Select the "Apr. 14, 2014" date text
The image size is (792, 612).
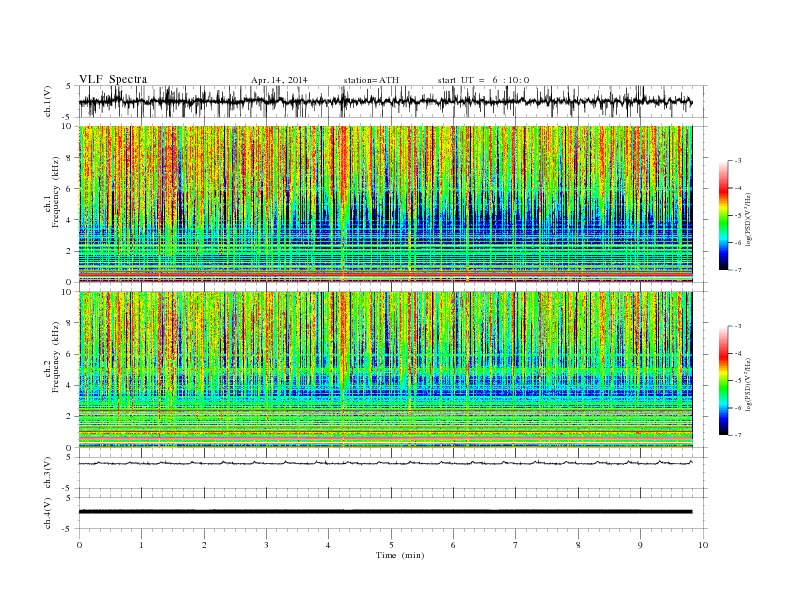[279, 80]
